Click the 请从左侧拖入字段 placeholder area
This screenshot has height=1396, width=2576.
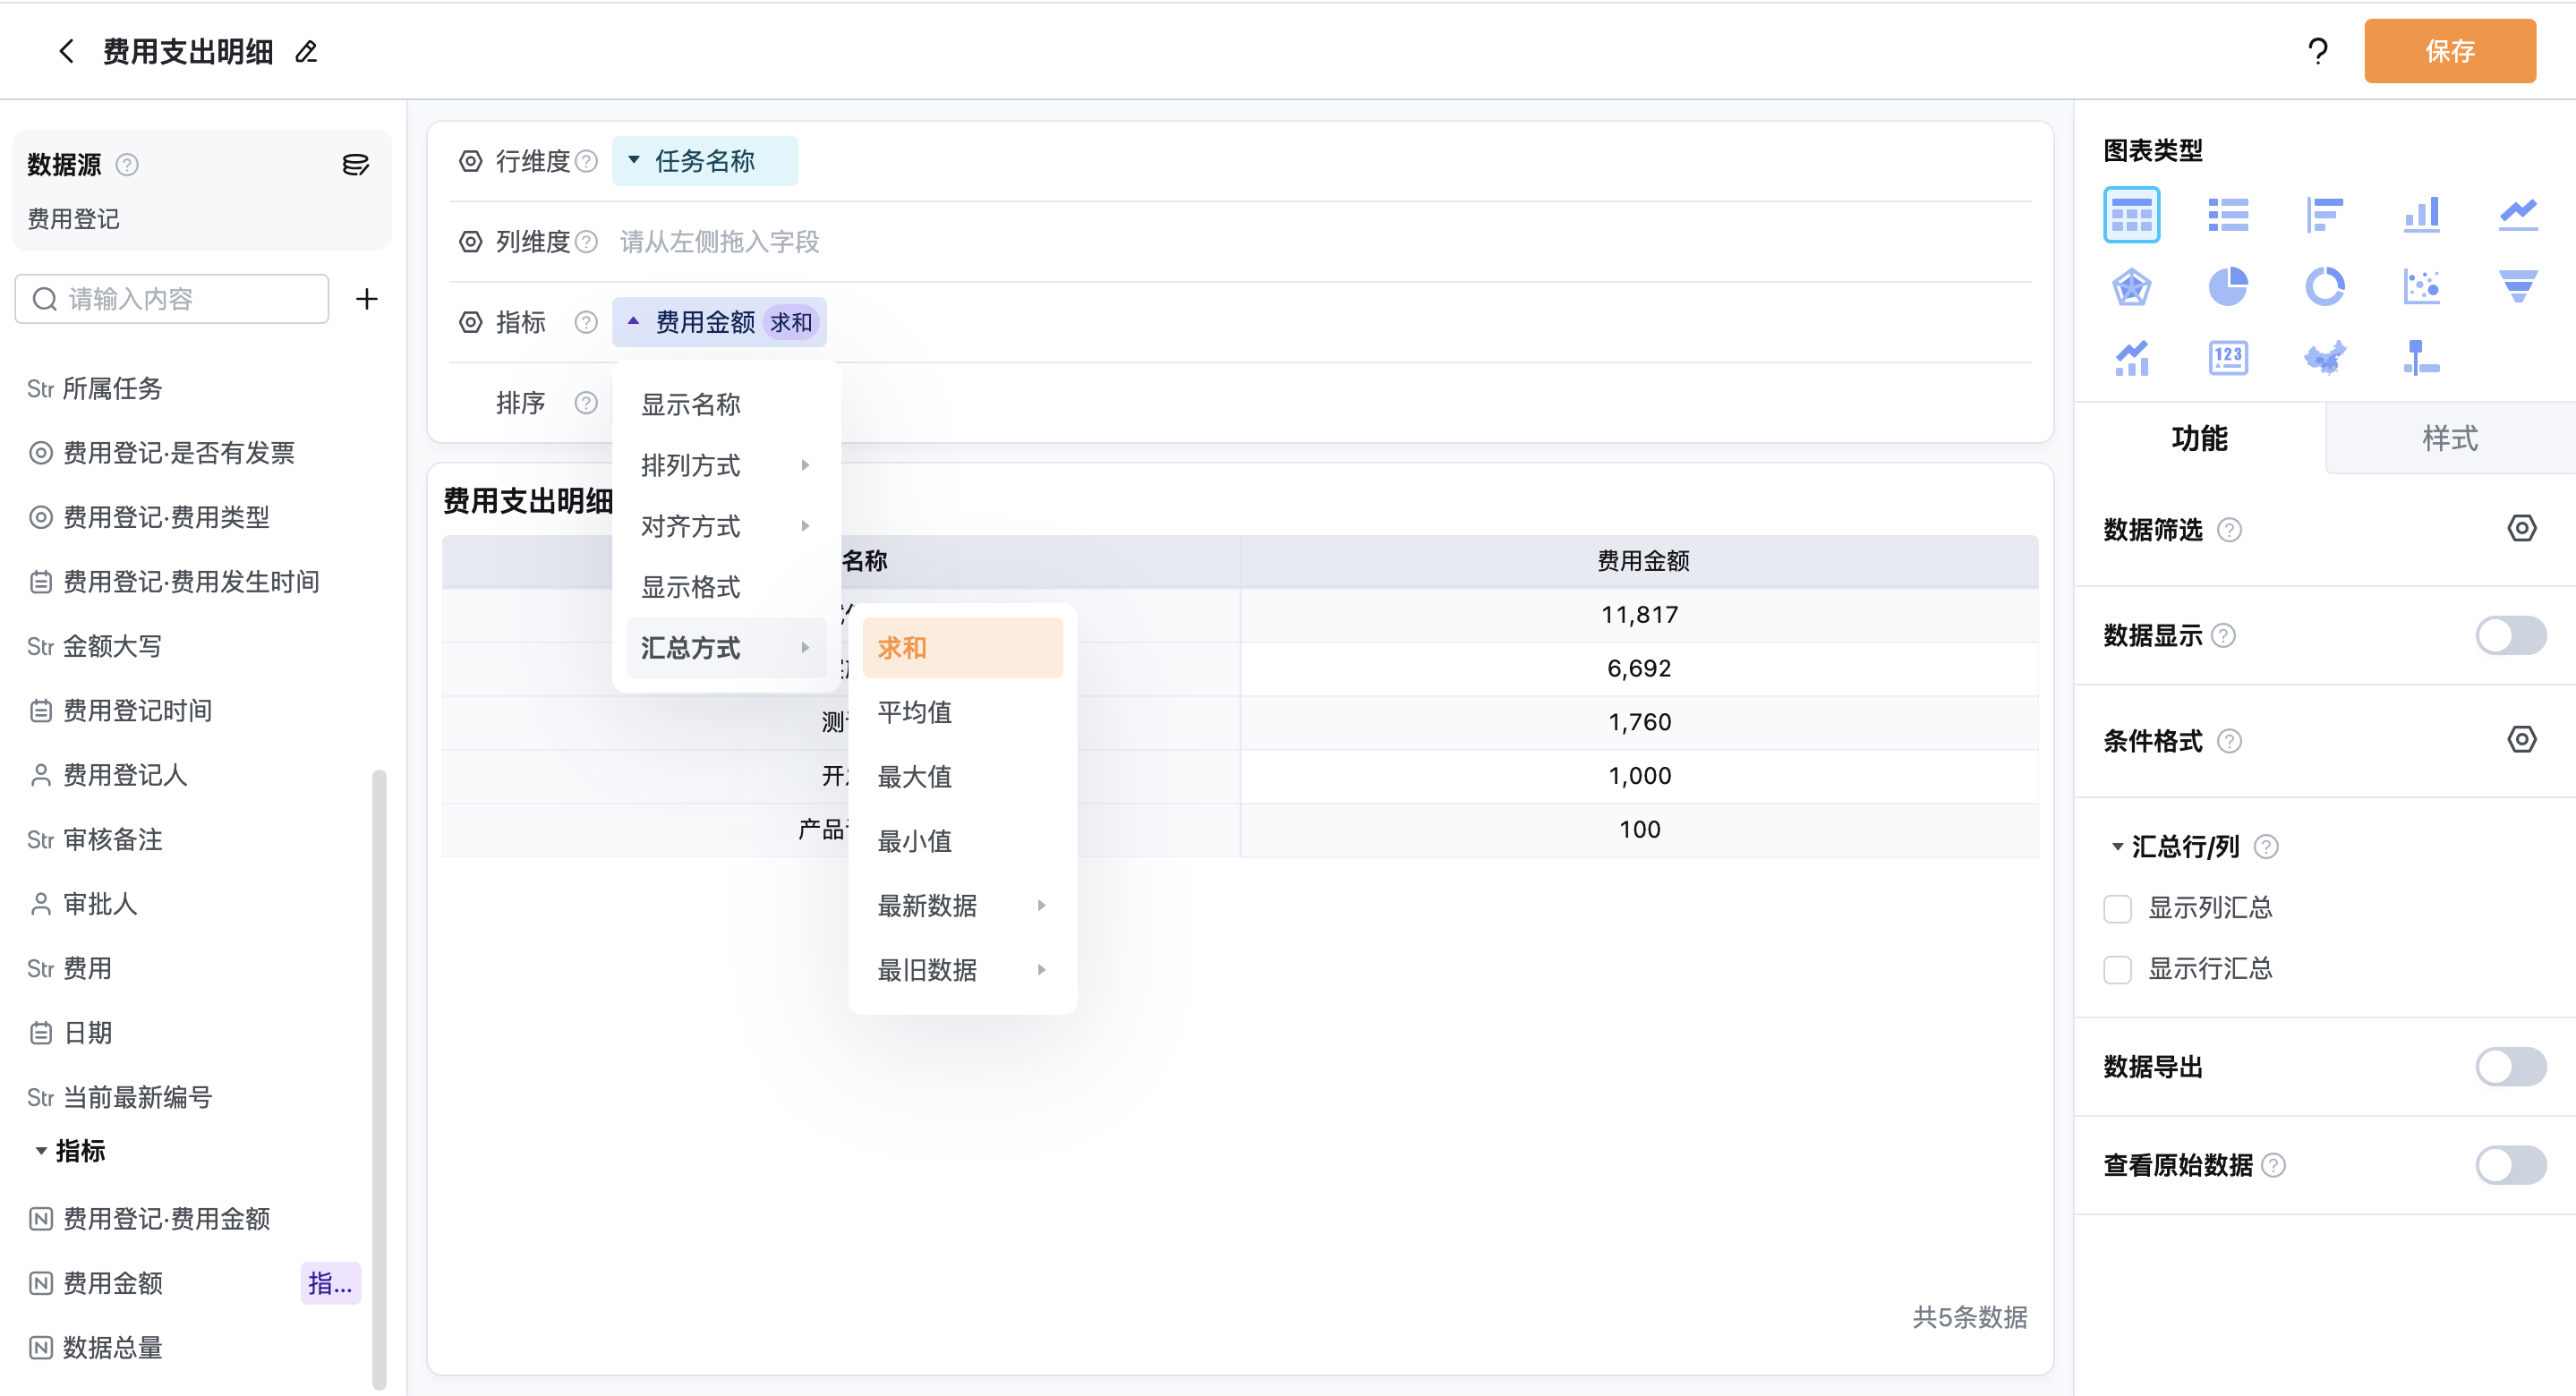pos(718,242)
